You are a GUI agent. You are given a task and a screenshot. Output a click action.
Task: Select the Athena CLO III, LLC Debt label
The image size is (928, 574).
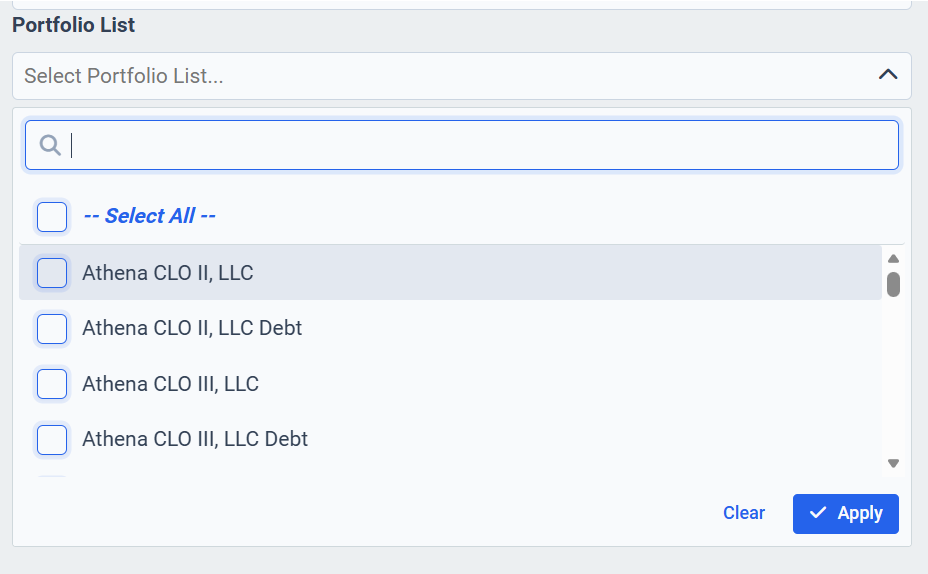click(x=195, y=439)
